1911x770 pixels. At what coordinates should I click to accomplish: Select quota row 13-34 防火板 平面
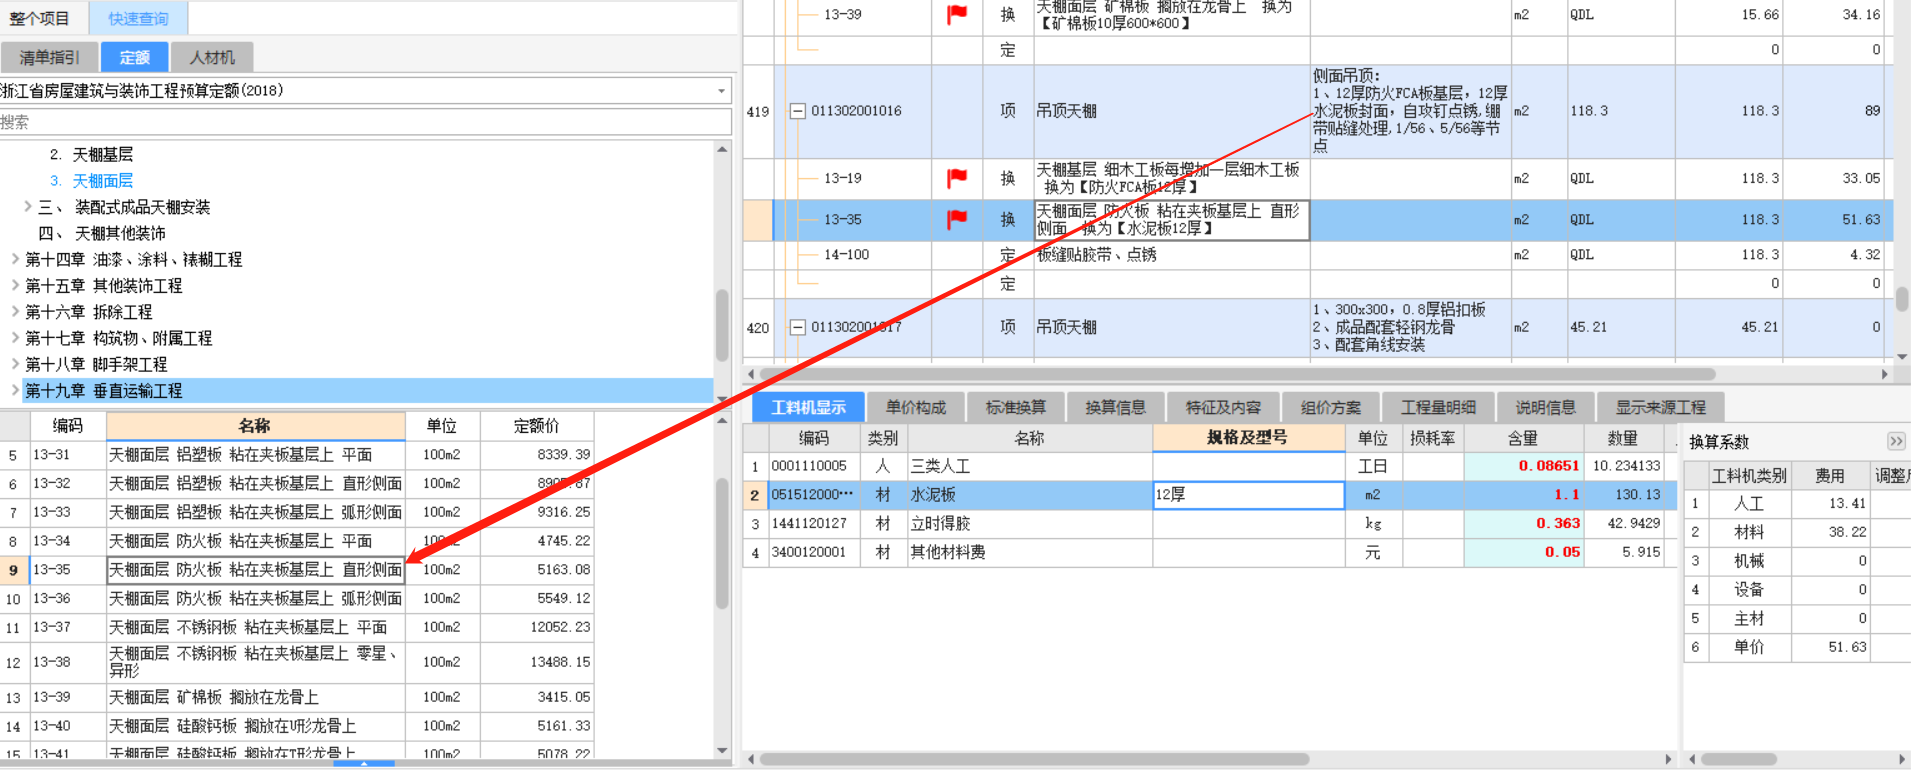click(297, 541)
